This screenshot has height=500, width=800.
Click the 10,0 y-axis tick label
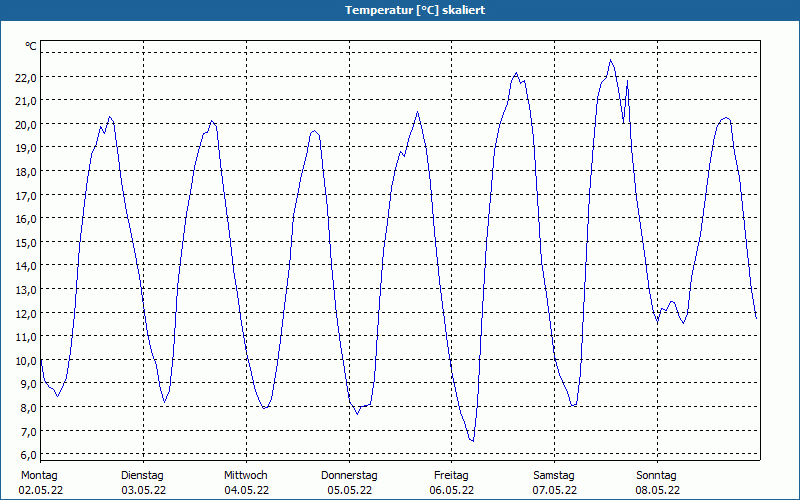(26, 360)
